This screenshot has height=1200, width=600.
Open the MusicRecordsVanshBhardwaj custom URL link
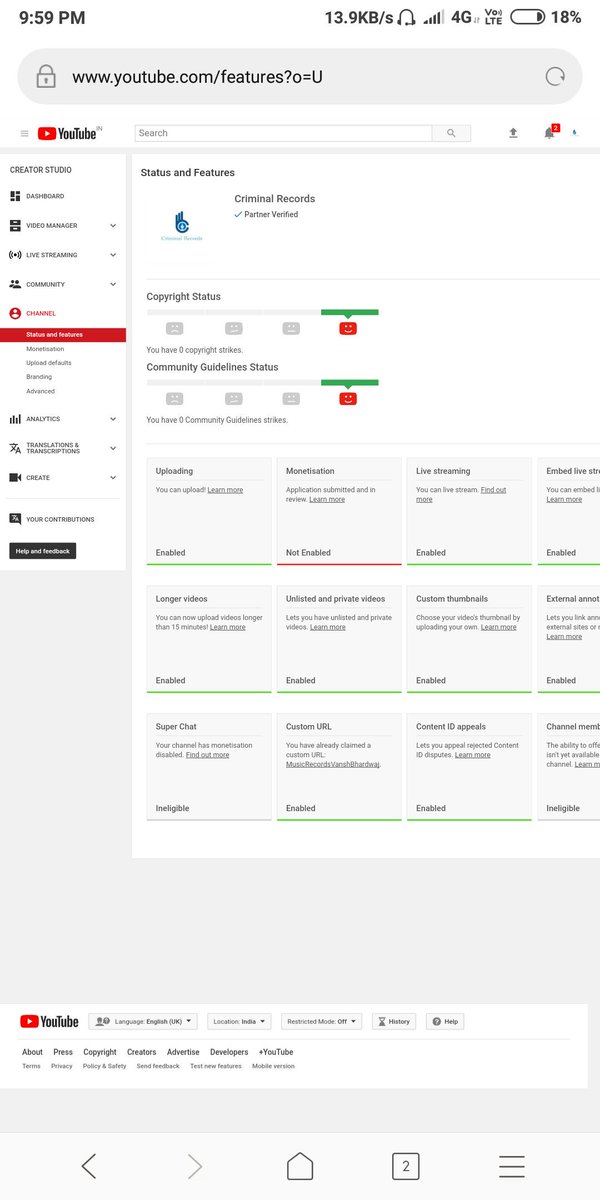coord(333,764)
